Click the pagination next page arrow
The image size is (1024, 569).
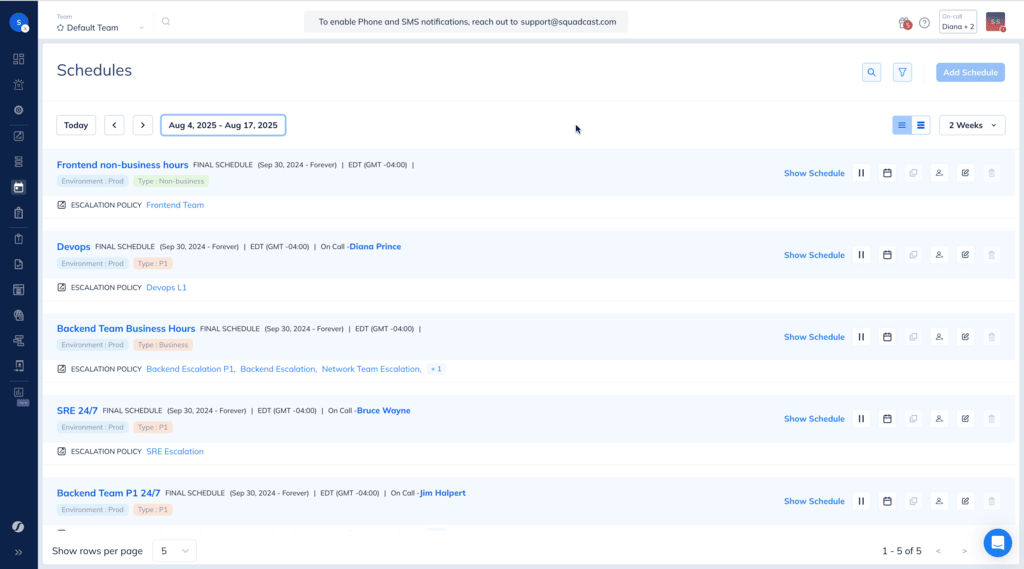point(964,551)
